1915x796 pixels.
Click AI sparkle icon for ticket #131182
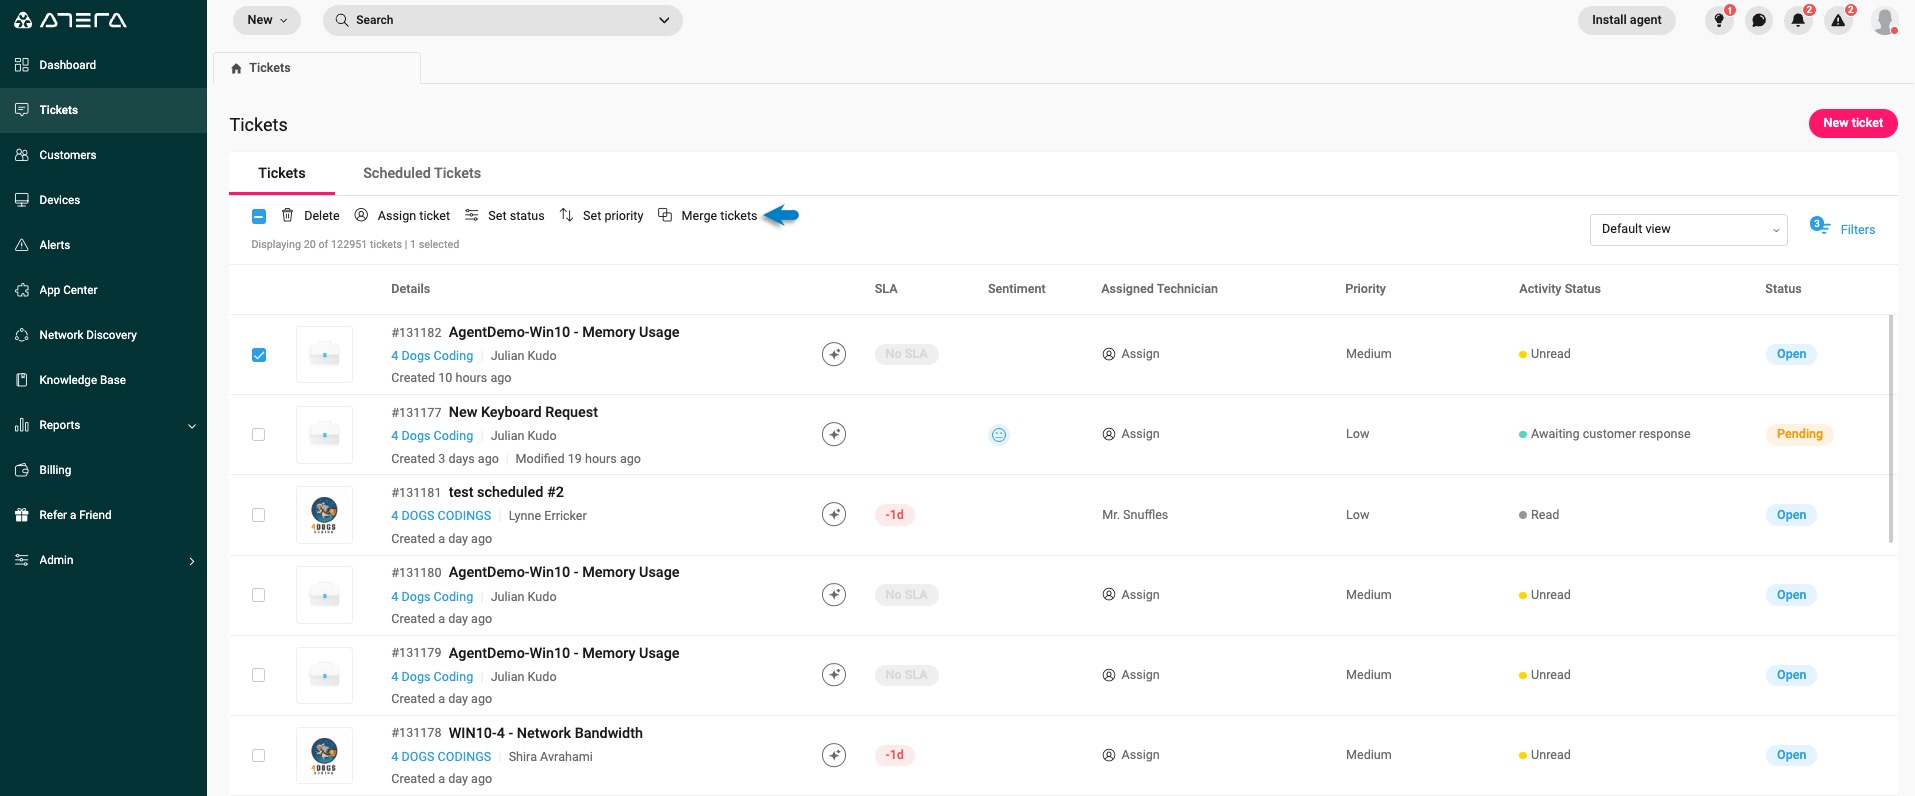coord(834,354)
